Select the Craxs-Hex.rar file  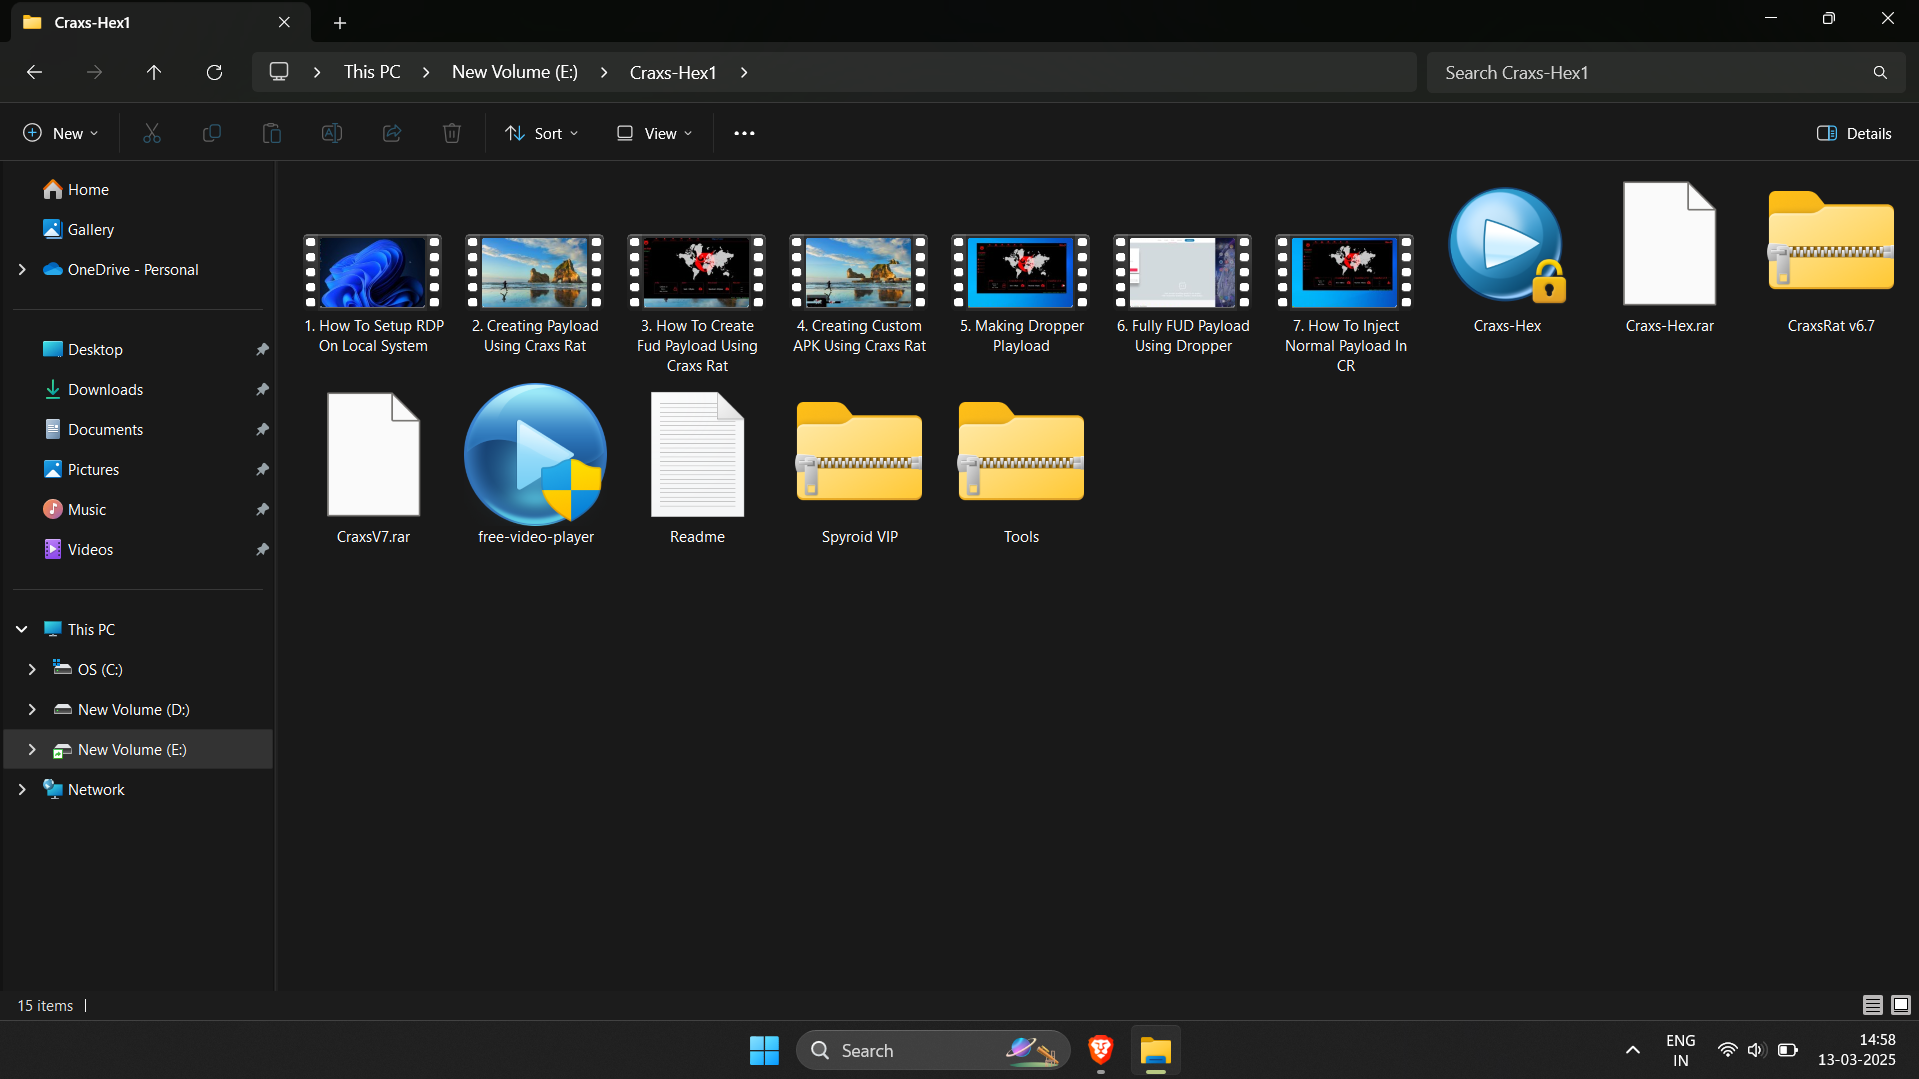(1669, 260)
